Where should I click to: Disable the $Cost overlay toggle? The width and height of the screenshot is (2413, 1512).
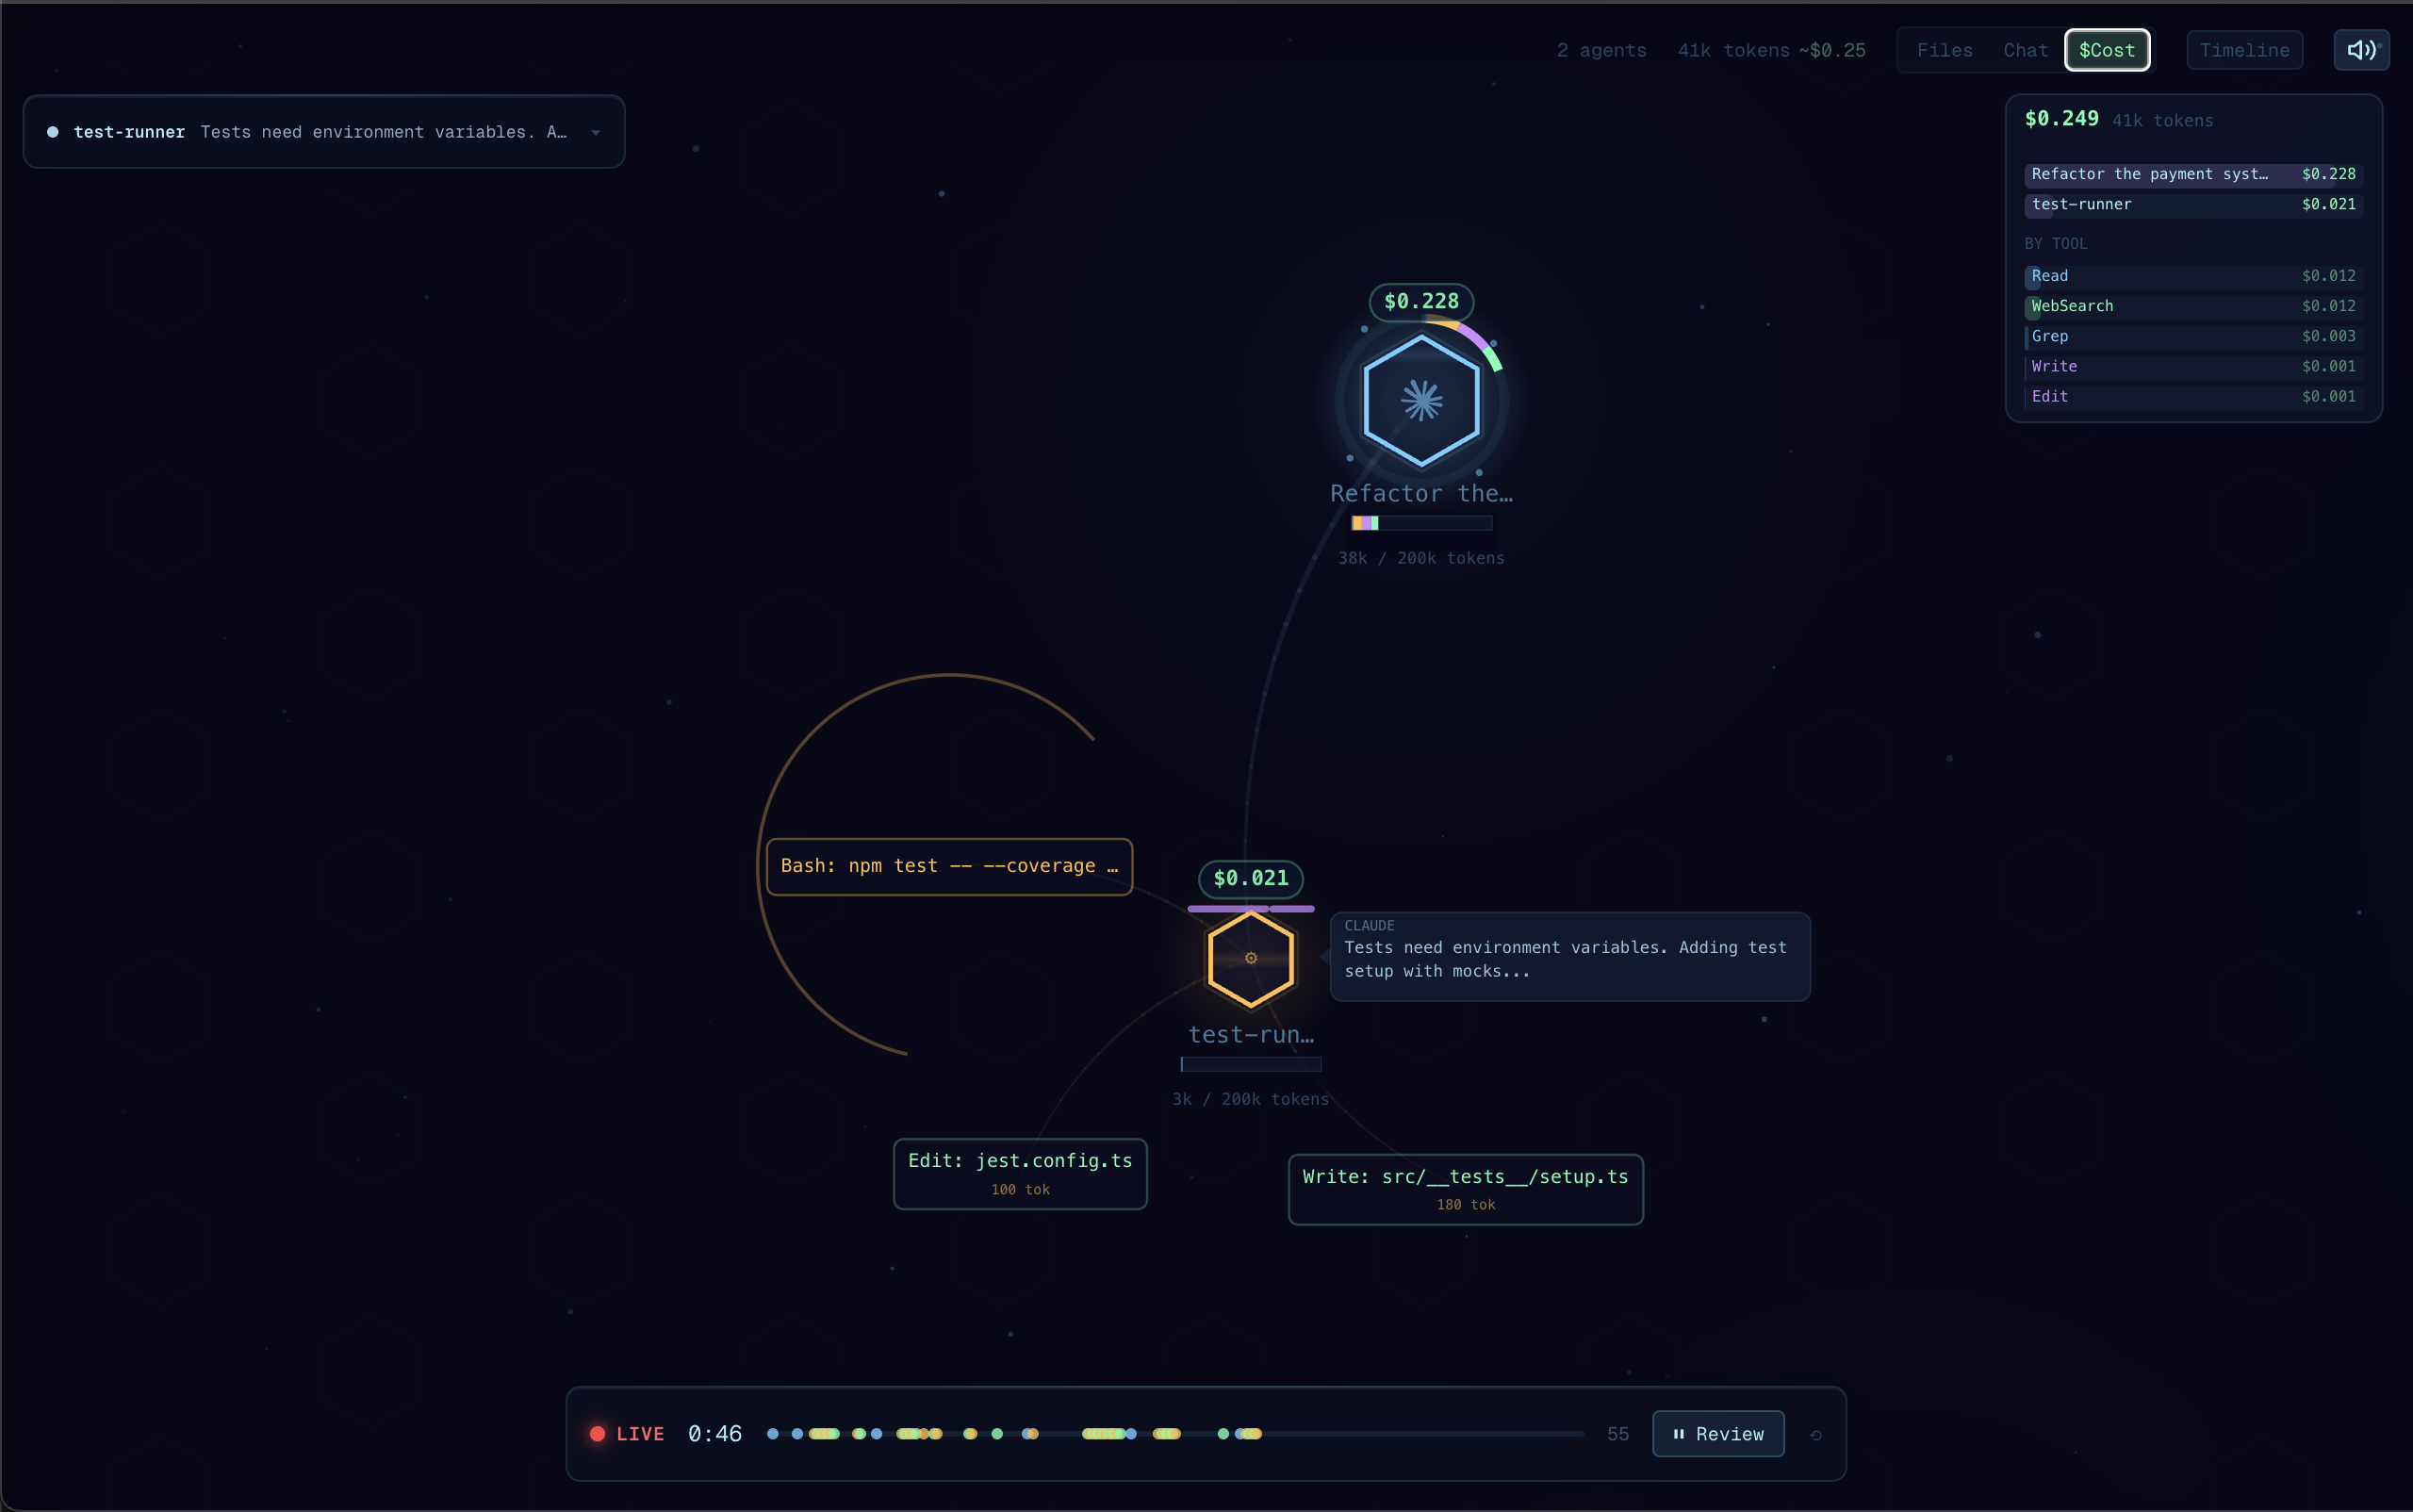coord(2106,50)
